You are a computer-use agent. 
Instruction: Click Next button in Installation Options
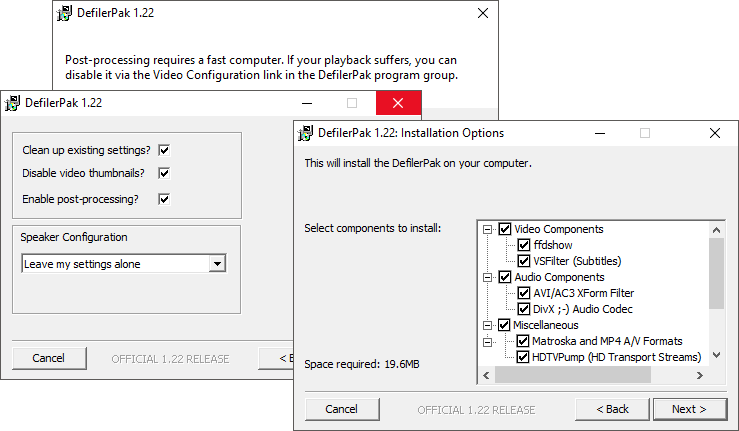pos(690,409)
